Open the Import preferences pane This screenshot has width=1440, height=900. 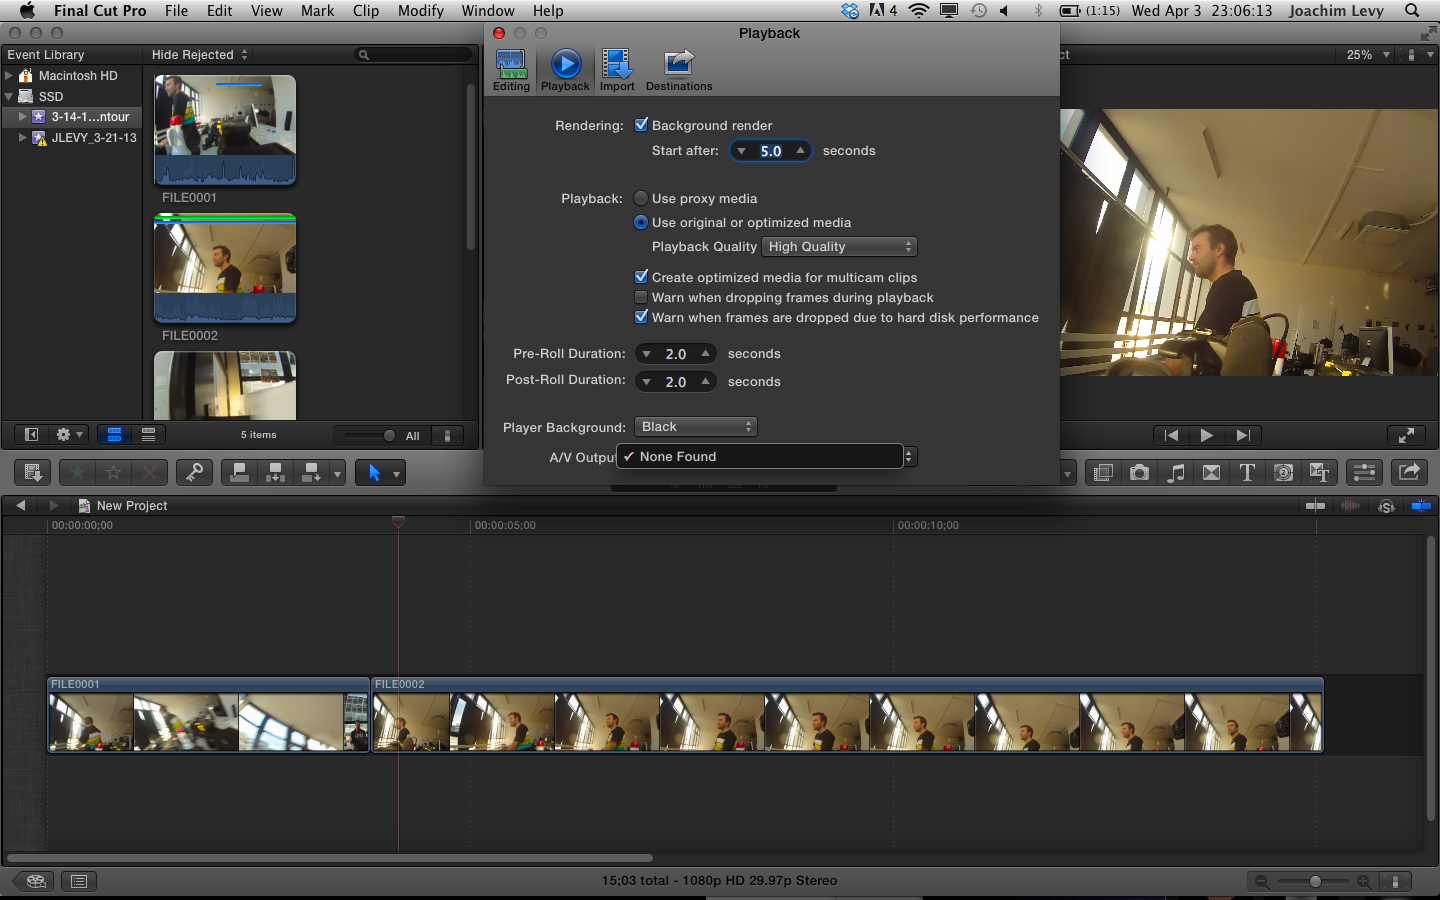click(617, 70)
